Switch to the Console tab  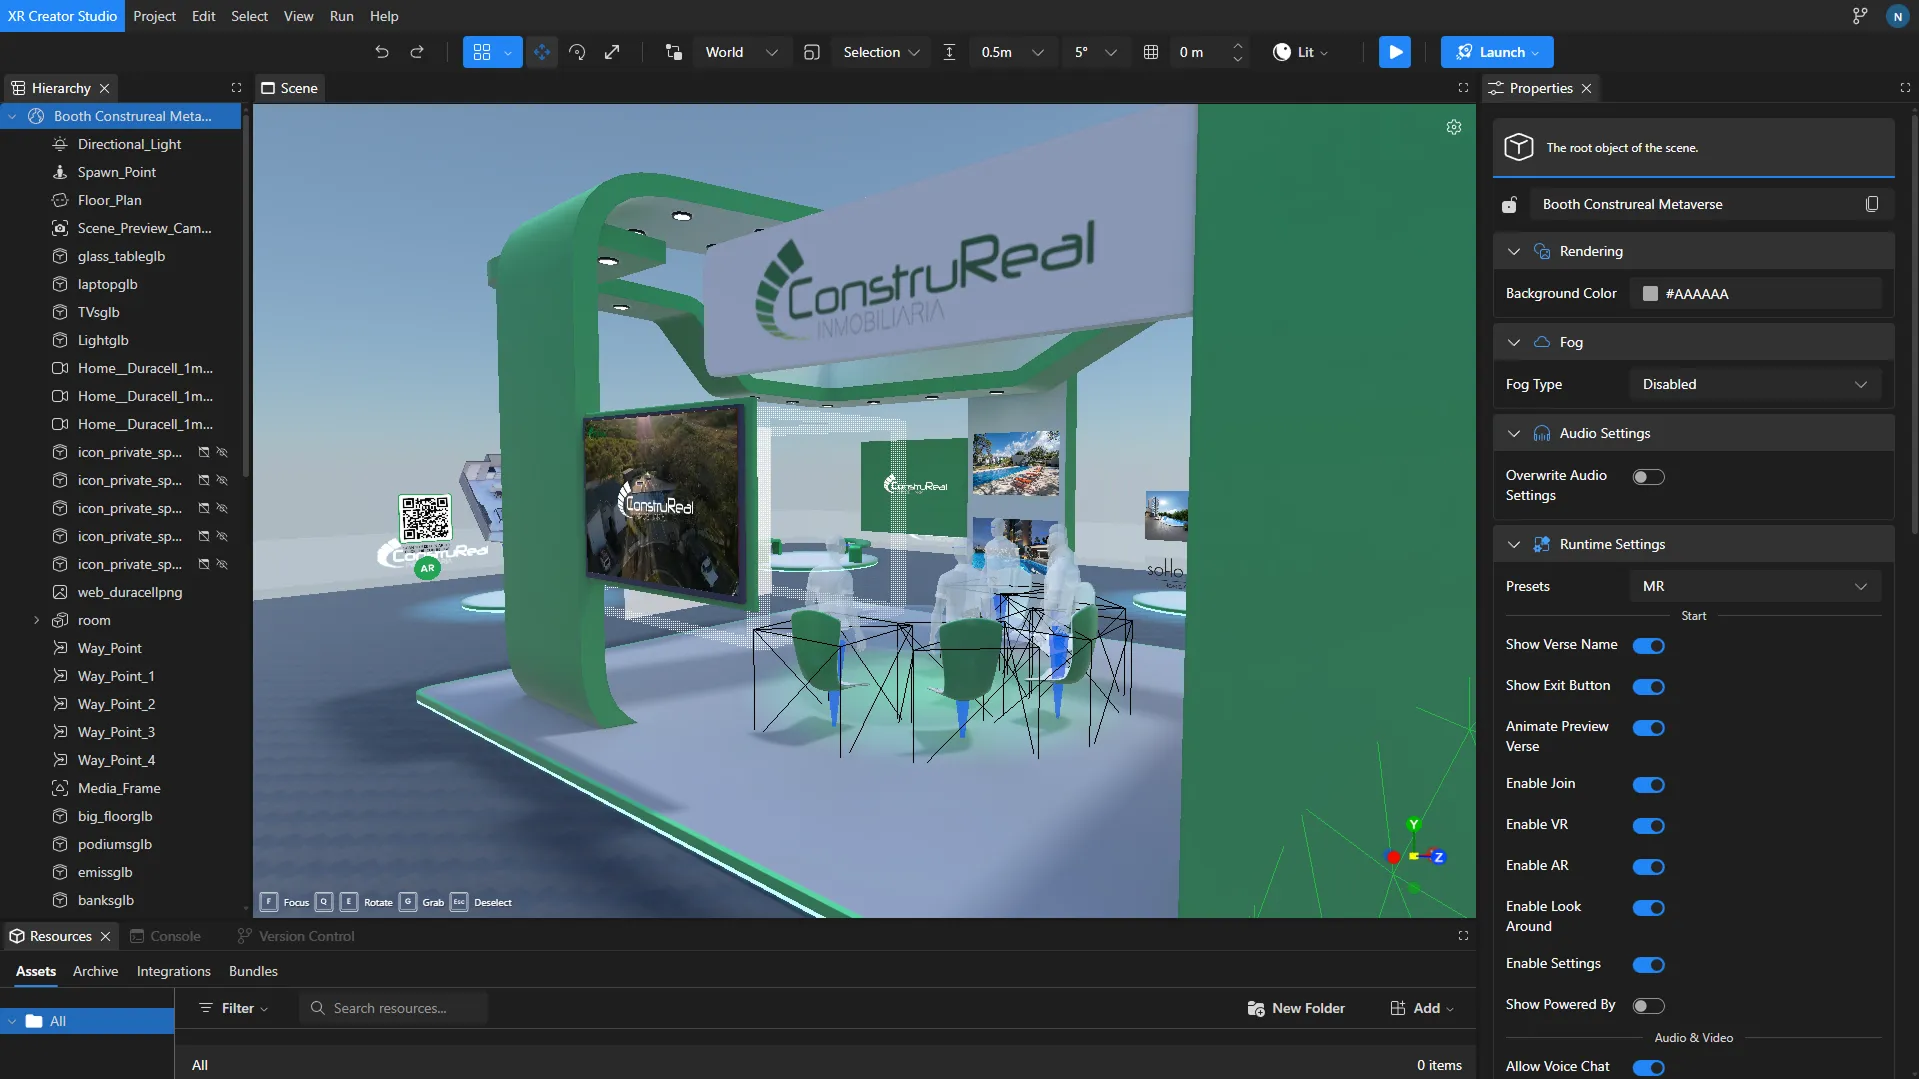[x=166, y=936]
